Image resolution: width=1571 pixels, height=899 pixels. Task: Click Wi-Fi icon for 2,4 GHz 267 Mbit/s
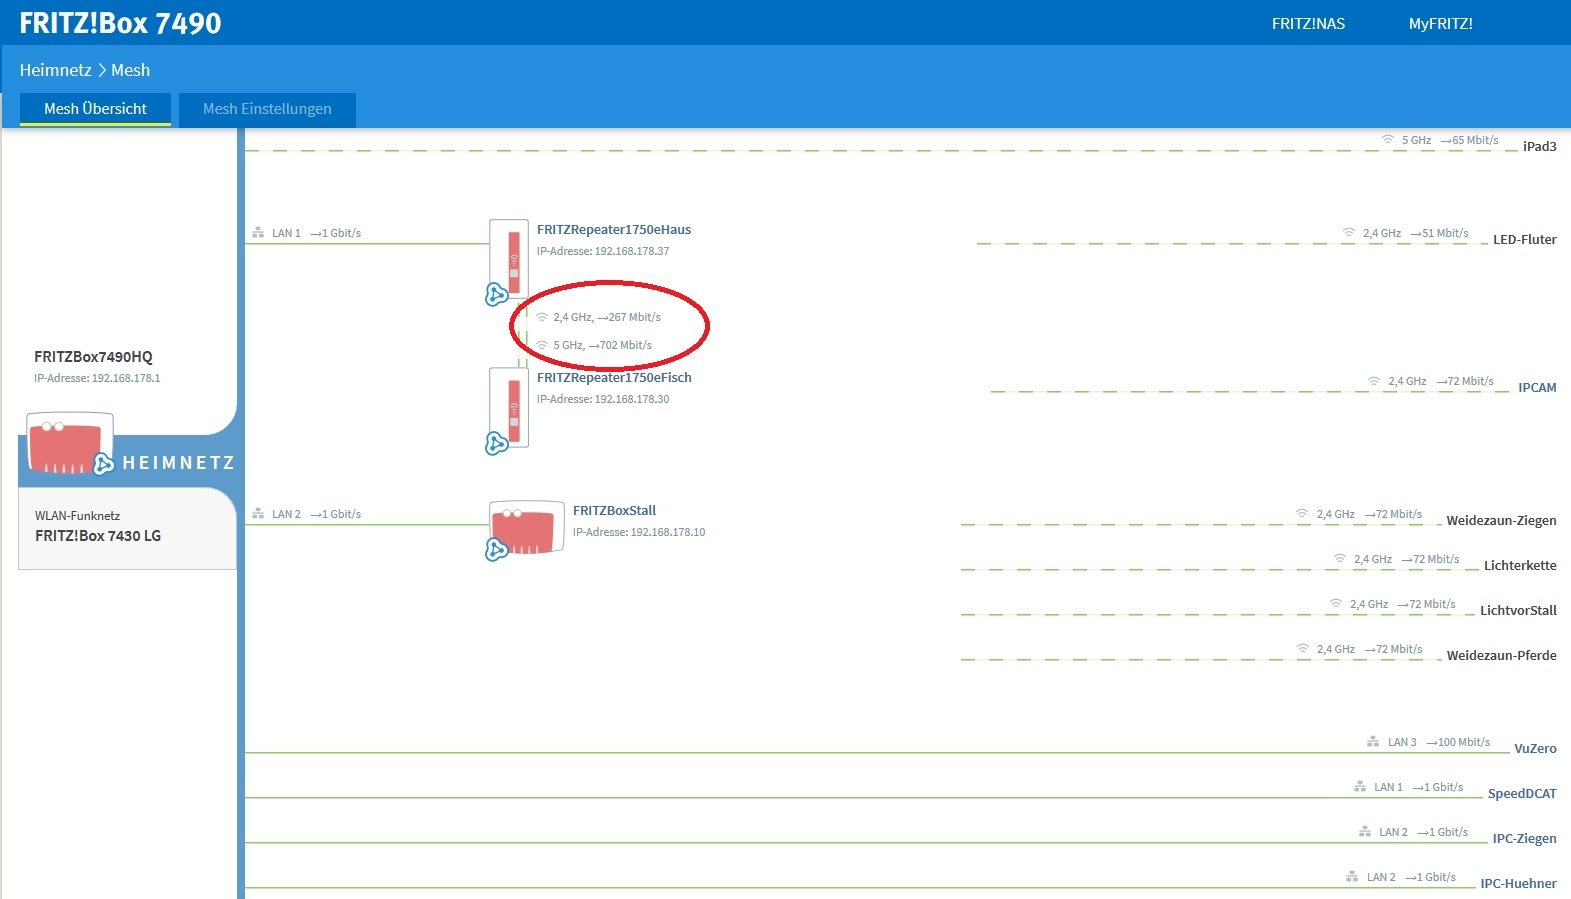click(x=542, y=317)
